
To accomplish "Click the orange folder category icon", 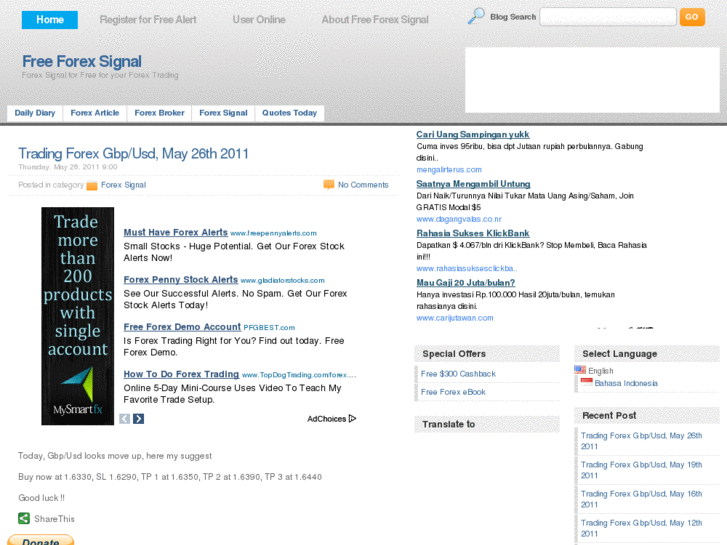I will point(92,185).
